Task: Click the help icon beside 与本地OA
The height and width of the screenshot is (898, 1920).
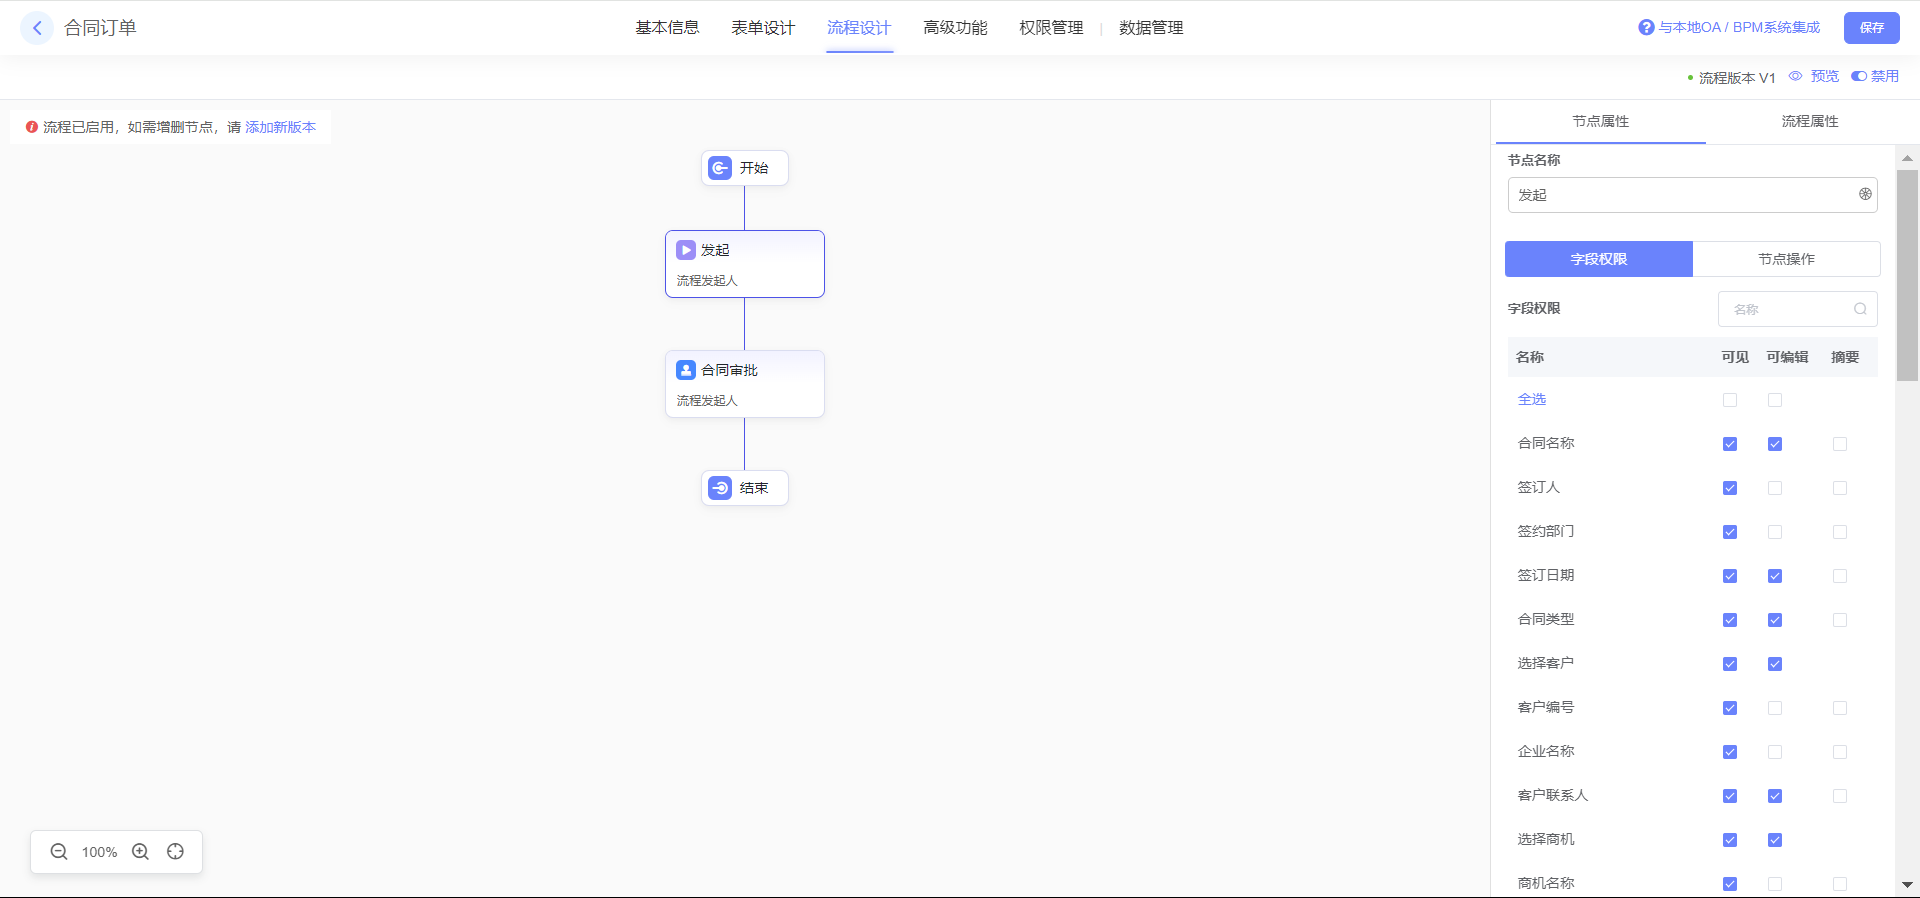Action: tap(1646, 28)
